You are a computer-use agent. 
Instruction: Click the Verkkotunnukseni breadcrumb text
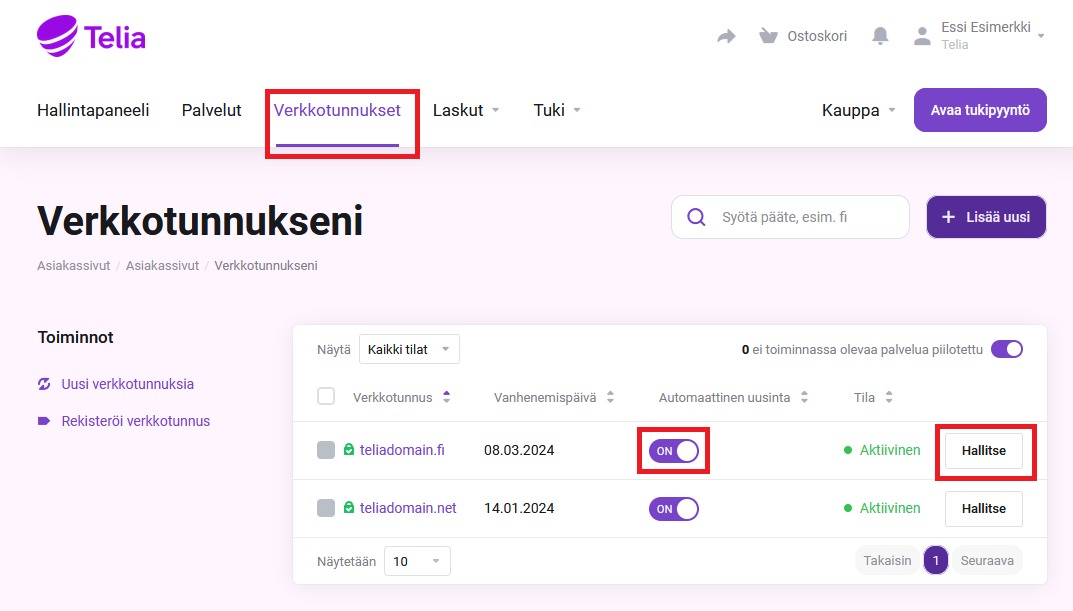click(x=266, y=265)
